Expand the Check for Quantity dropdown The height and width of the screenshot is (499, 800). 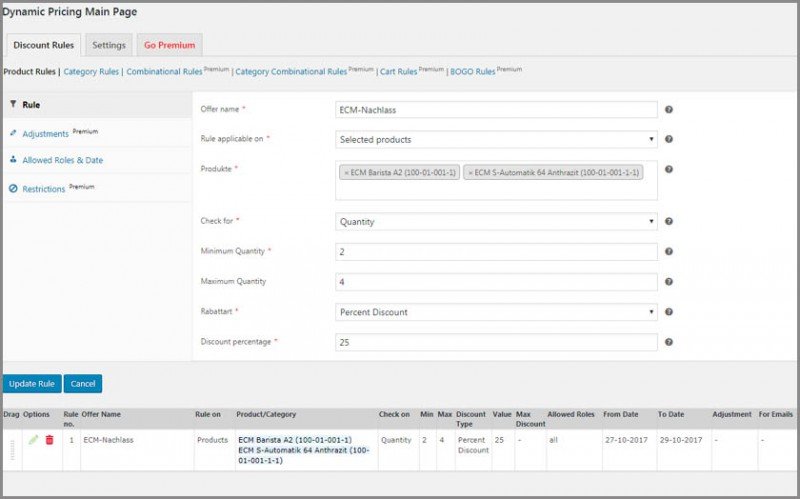click(x=496, y=222)
